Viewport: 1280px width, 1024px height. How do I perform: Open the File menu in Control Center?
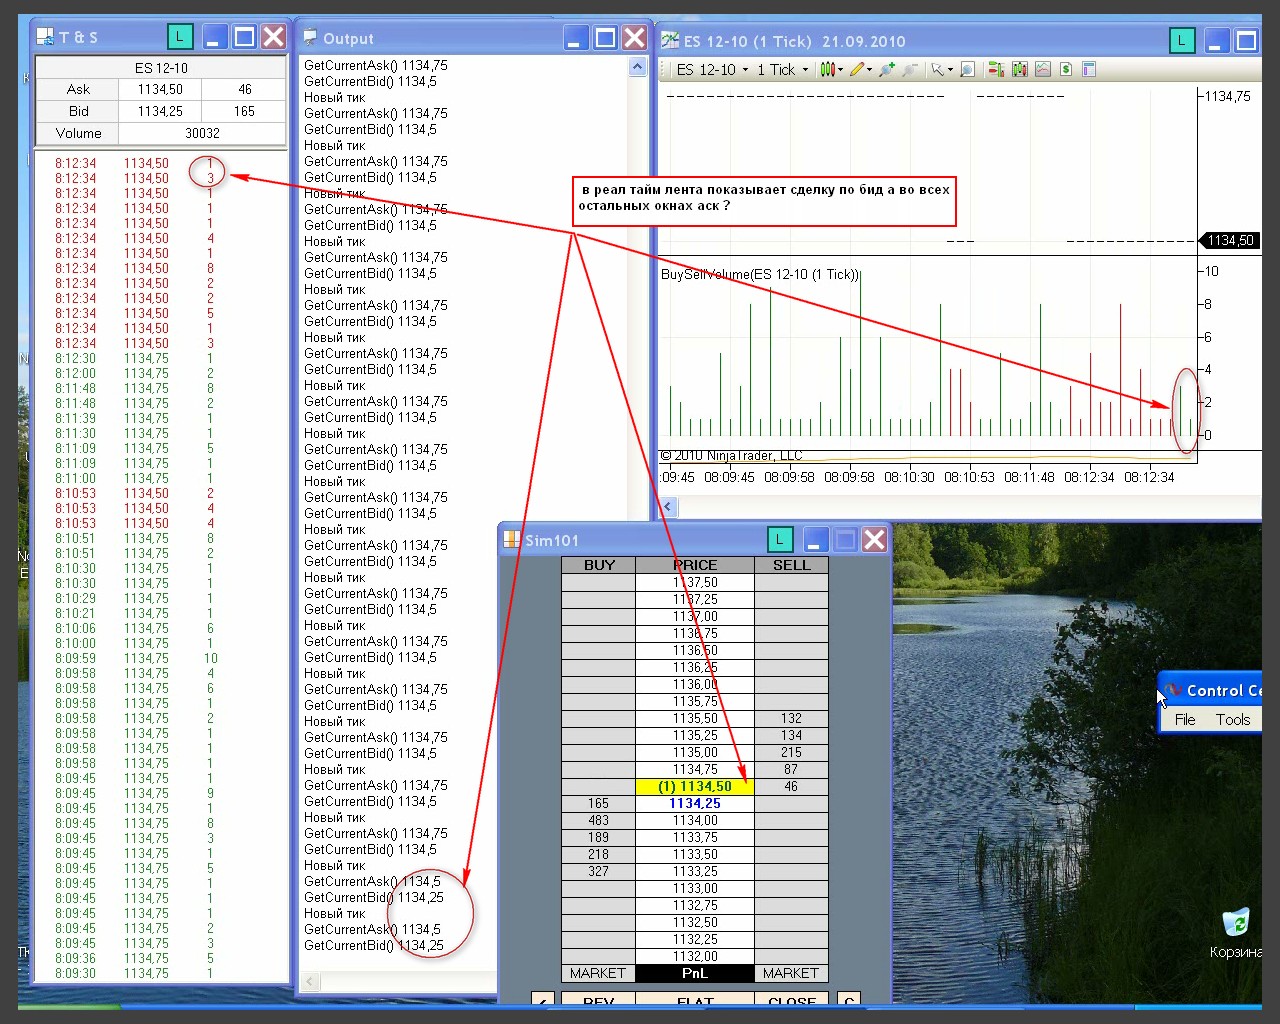coord(1185,720)
